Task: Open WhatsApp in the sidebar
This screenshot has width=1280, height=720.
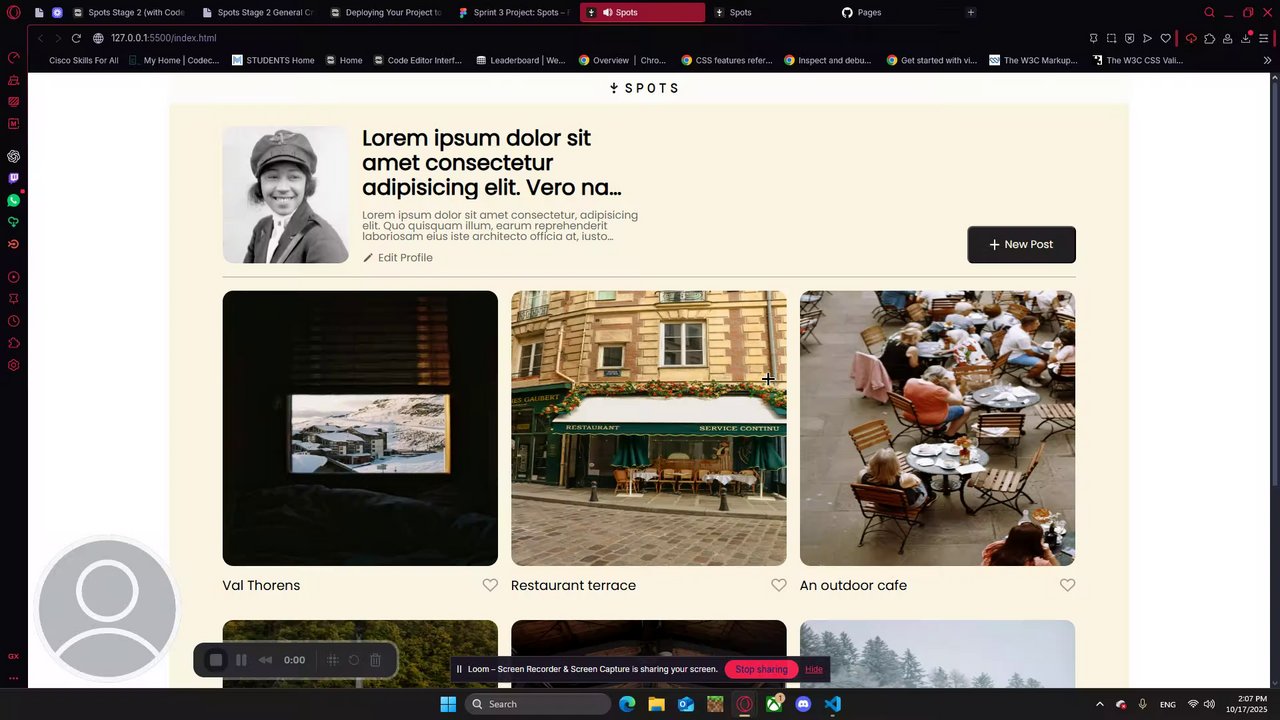Action: tap(14, 200)
